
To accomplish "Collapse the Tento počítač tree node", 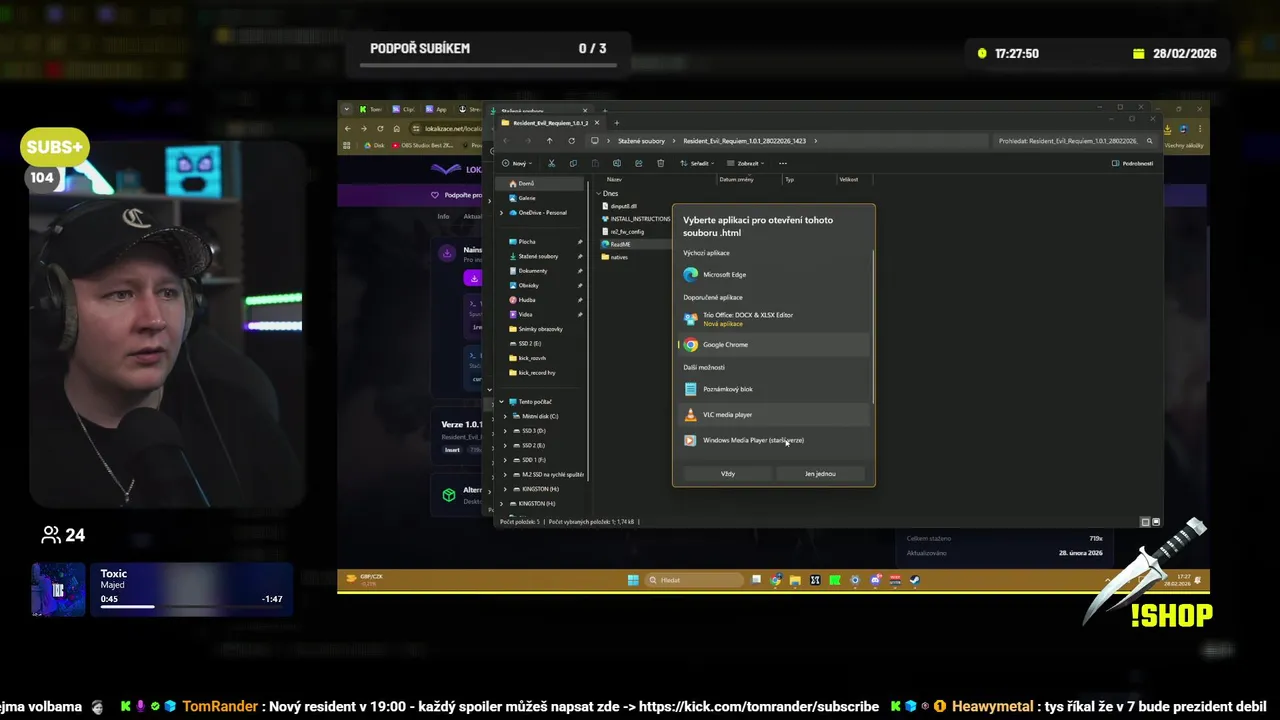I will coord(502,402).
